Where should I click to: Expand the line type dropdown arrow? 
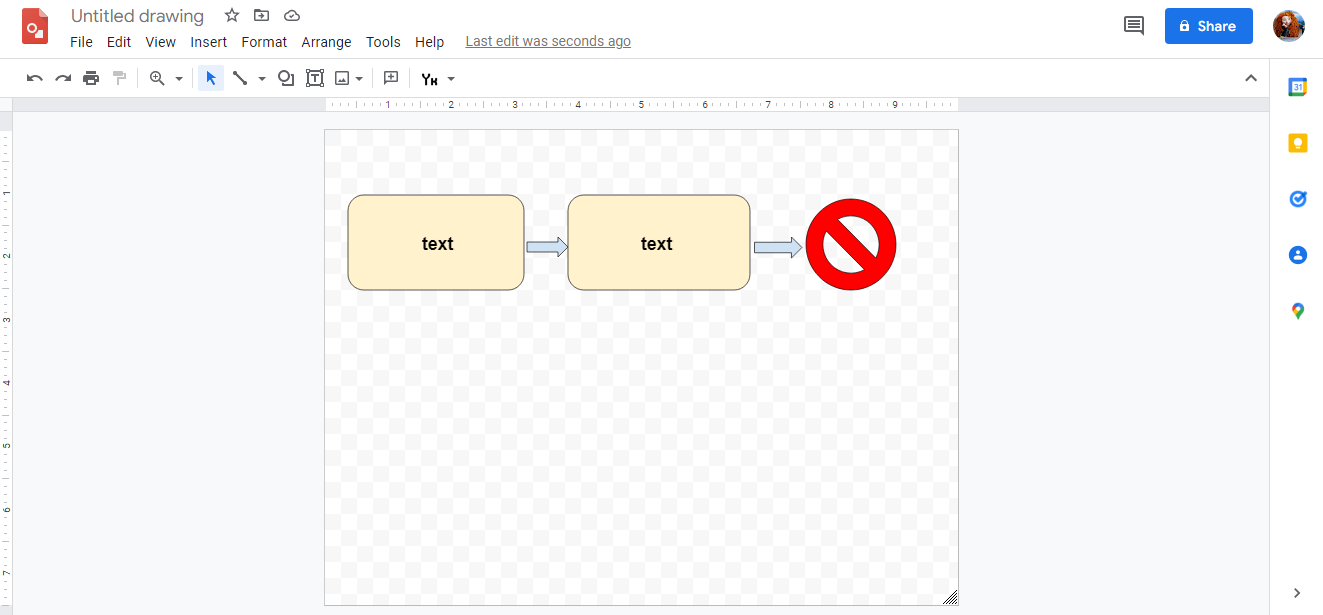pos(262,78)
